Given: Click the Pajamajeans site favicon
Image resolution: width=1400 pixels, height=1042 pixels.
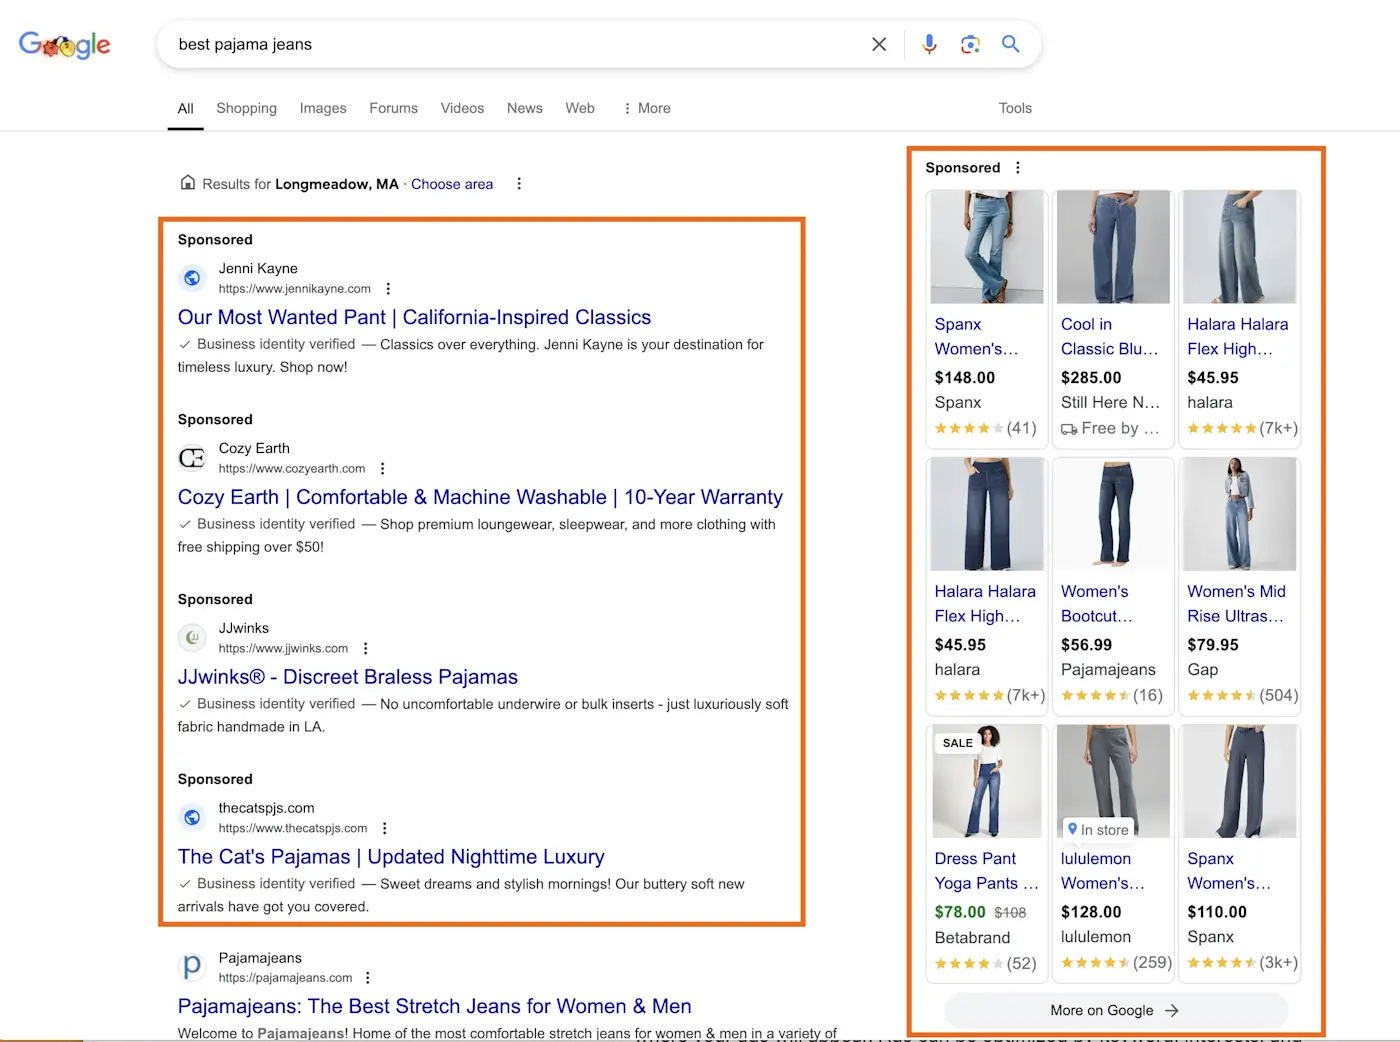Looking at the screenshot, I should pos(192,967).
